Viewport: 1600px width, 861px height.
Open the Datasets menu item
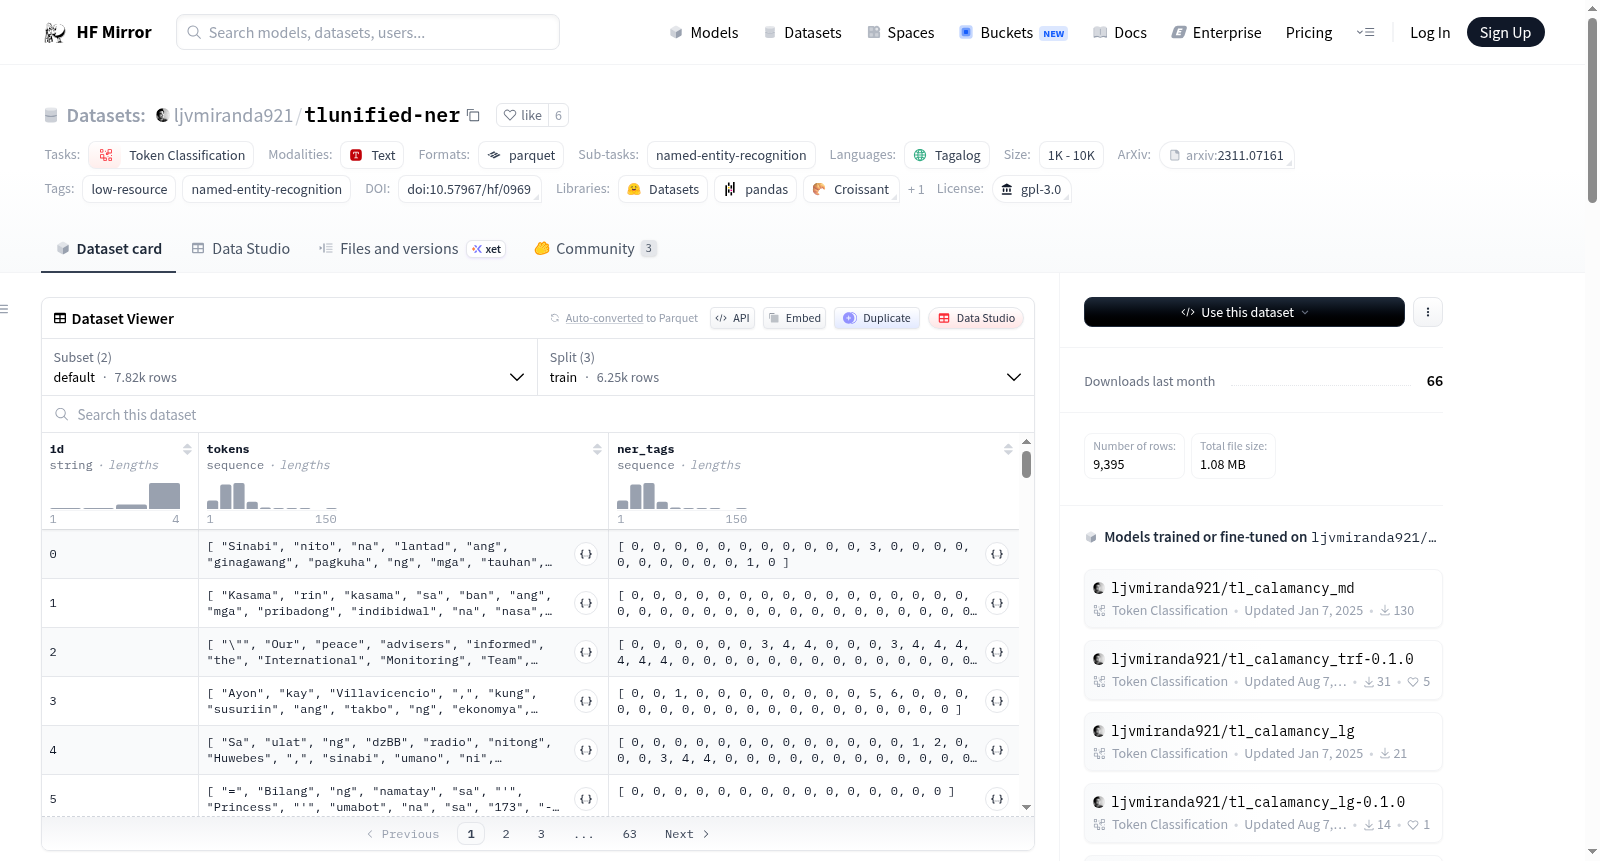(802, 33)
